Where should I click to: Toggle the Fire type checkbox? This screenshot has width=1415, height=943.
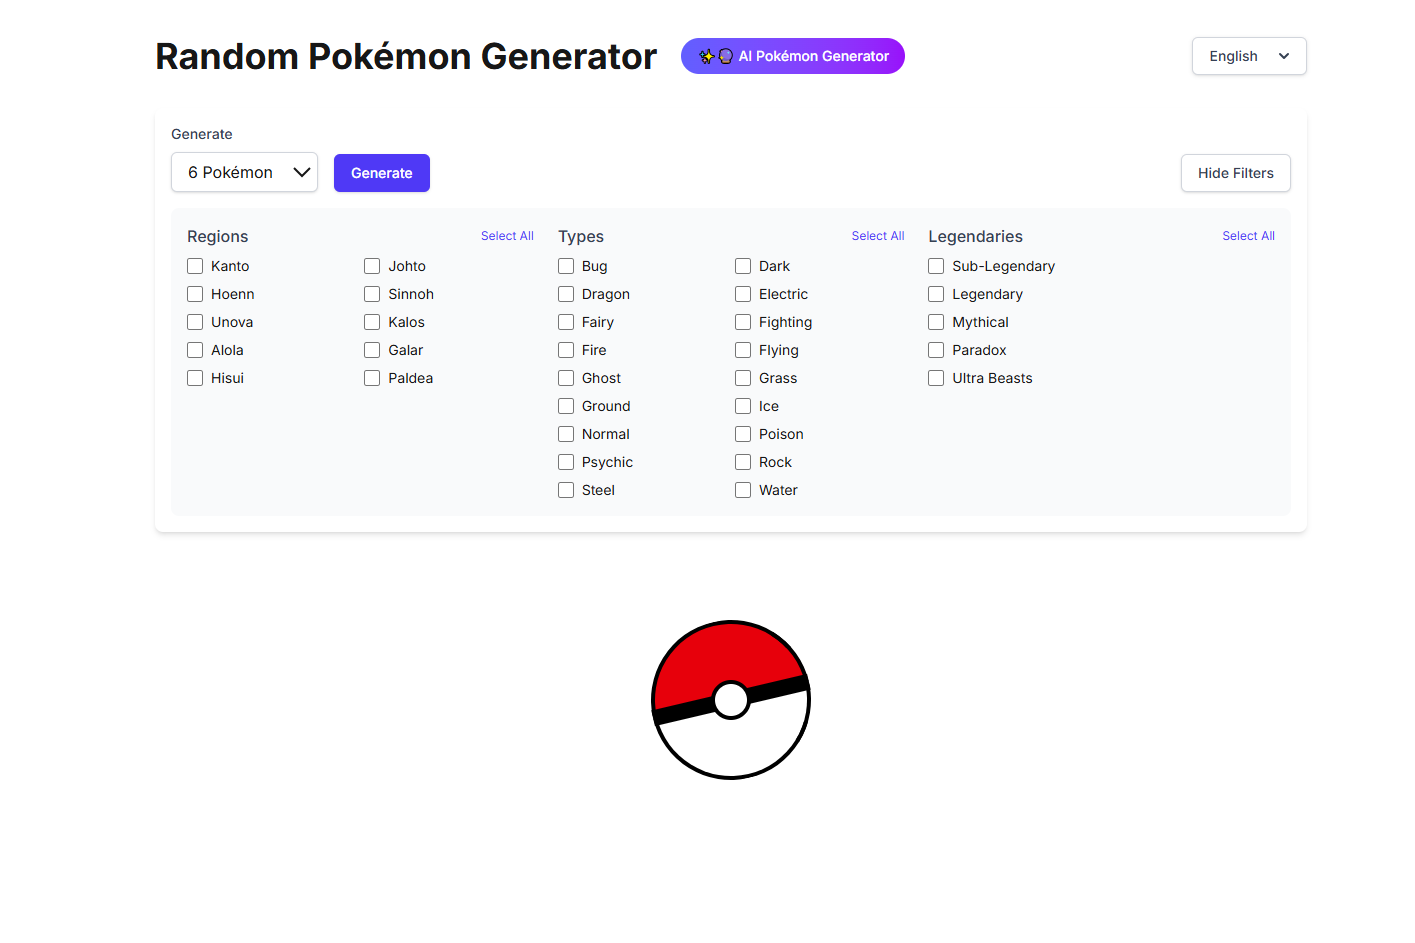pyautogui.click(x=566, y=350)
